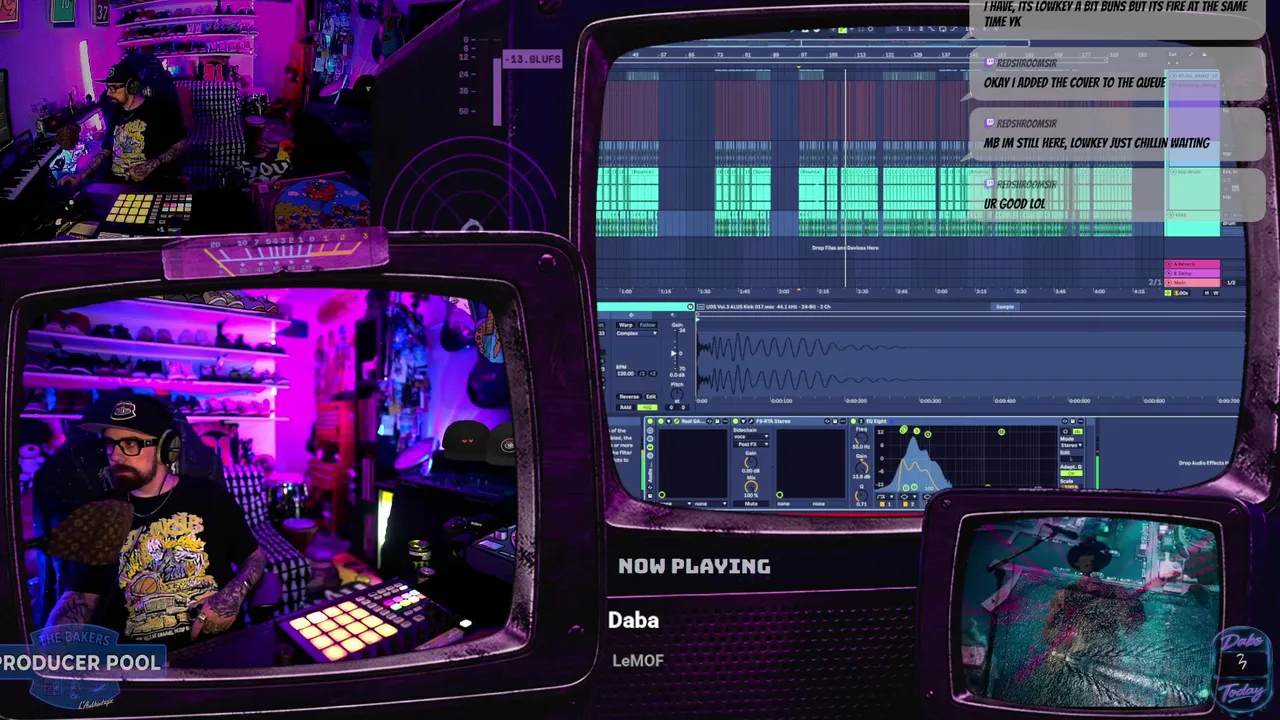Click the green automation icon beside 1.00x
The width and height of the screenshot is (1280, 720).
tap(1168, 293)
